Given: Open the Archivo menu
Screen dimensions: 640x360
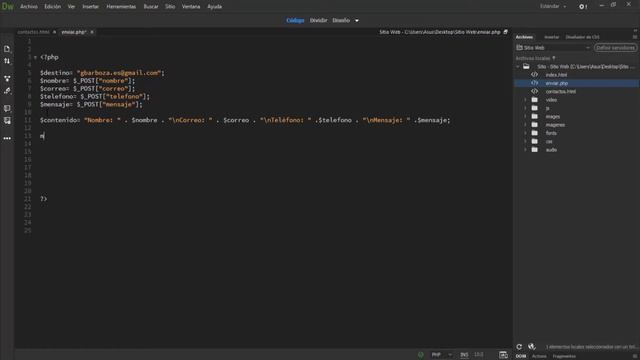Looking at the screenshot, I should [x=29, y=7].
